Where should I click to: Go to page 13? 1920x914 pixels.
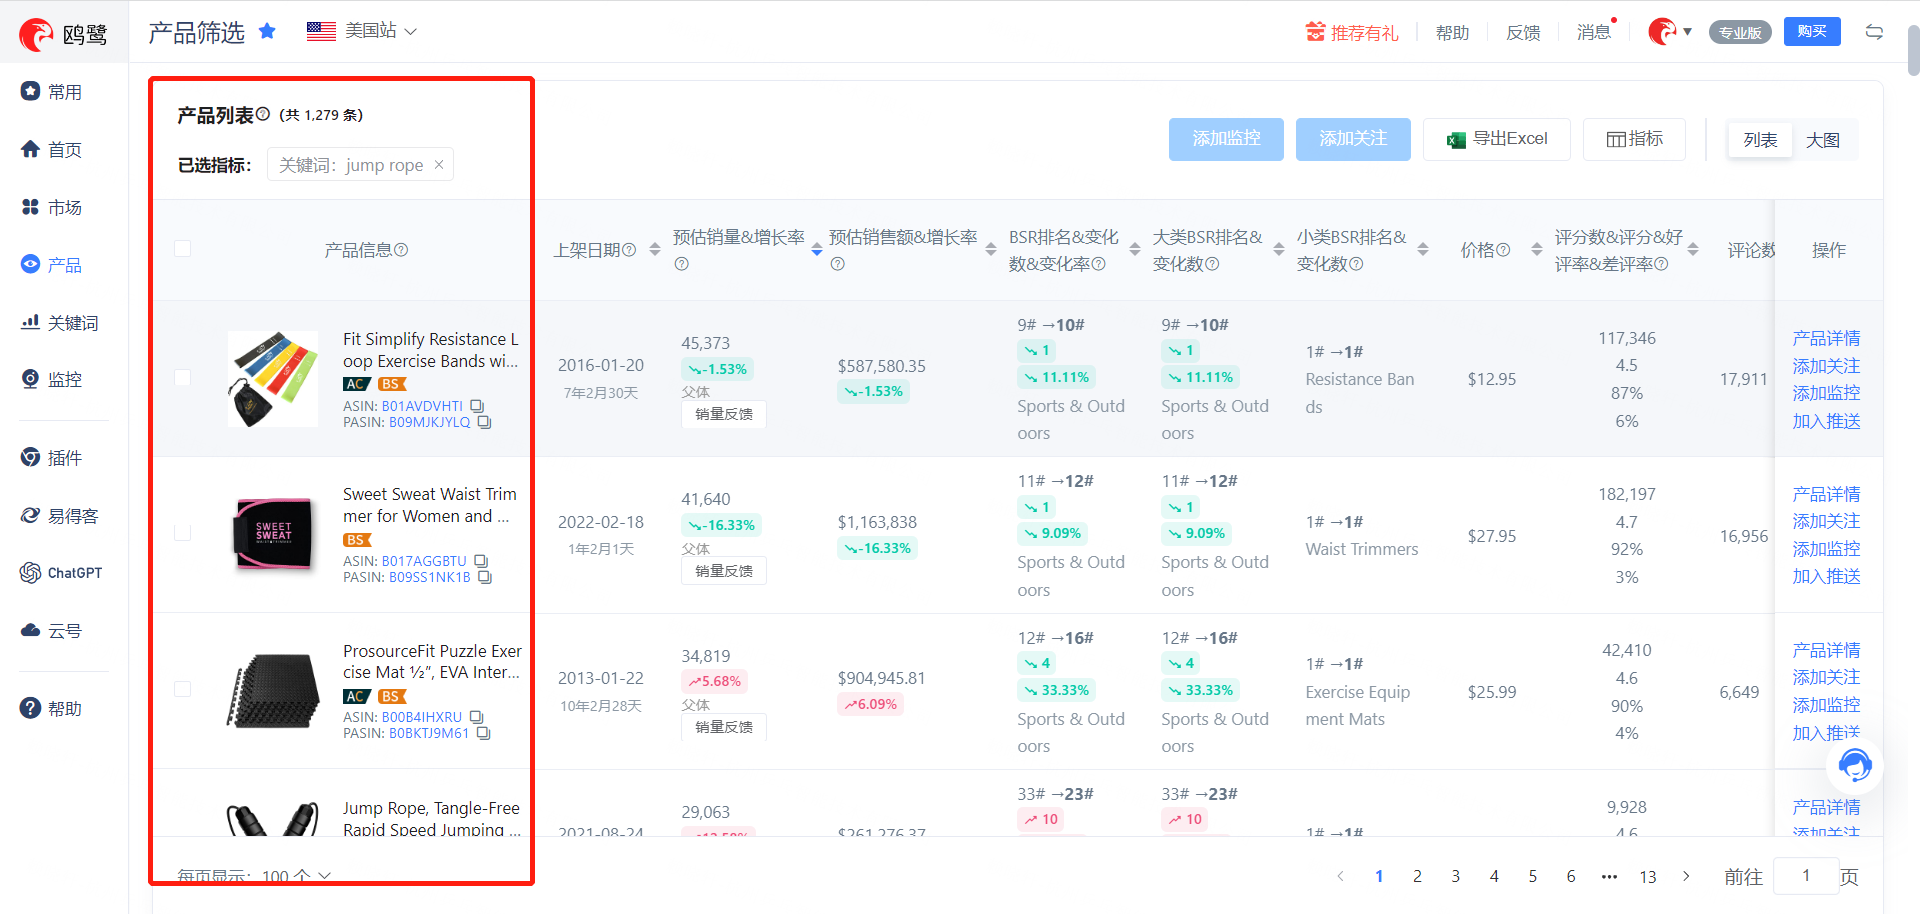tap(1648, 876)
